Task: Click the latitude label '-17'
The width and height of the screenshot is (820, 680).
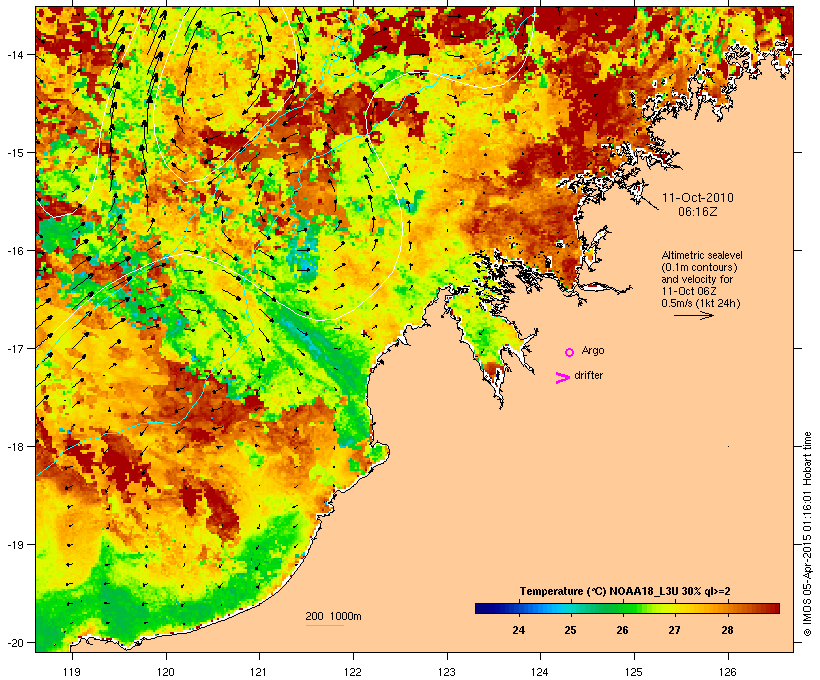Action: click(x=14, y=348)
